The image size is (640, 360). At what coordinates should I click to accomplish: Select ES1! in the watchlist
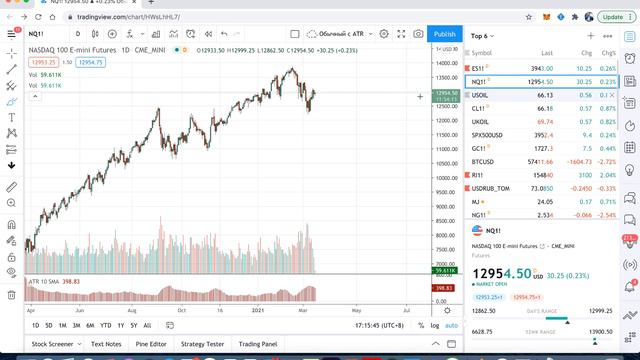pyautogui.click(x=542, y=69)
